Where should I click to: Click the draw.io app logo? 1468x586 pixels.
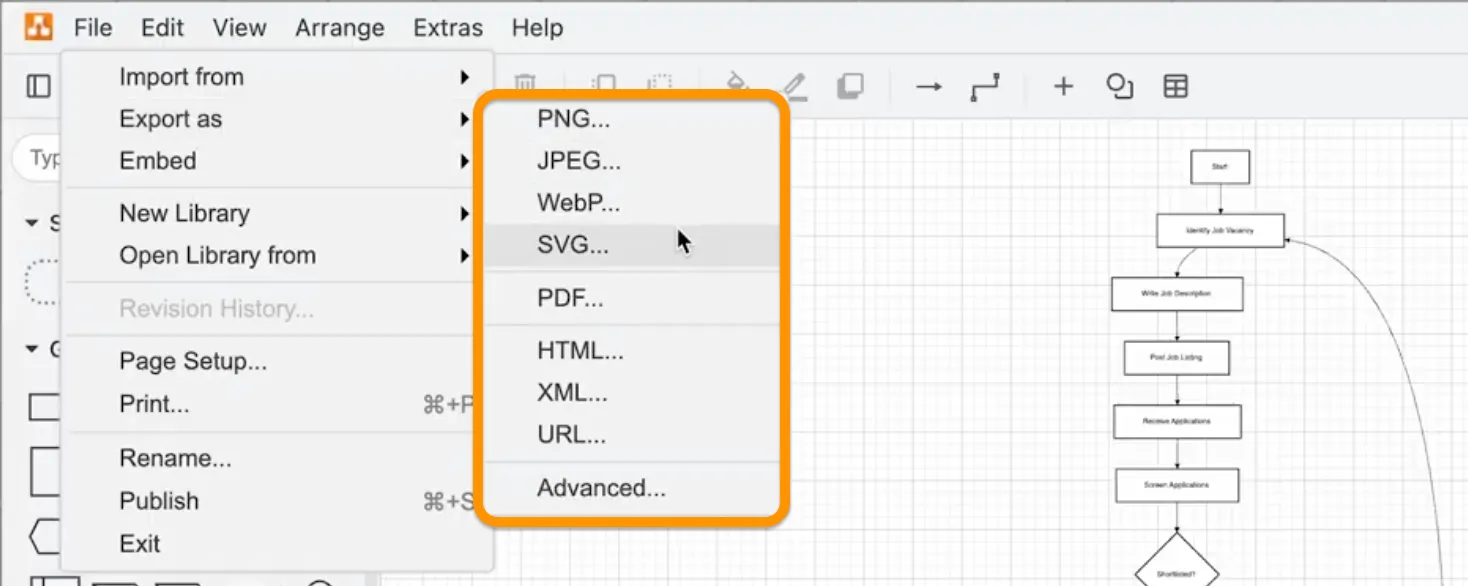tap(38, 27)
